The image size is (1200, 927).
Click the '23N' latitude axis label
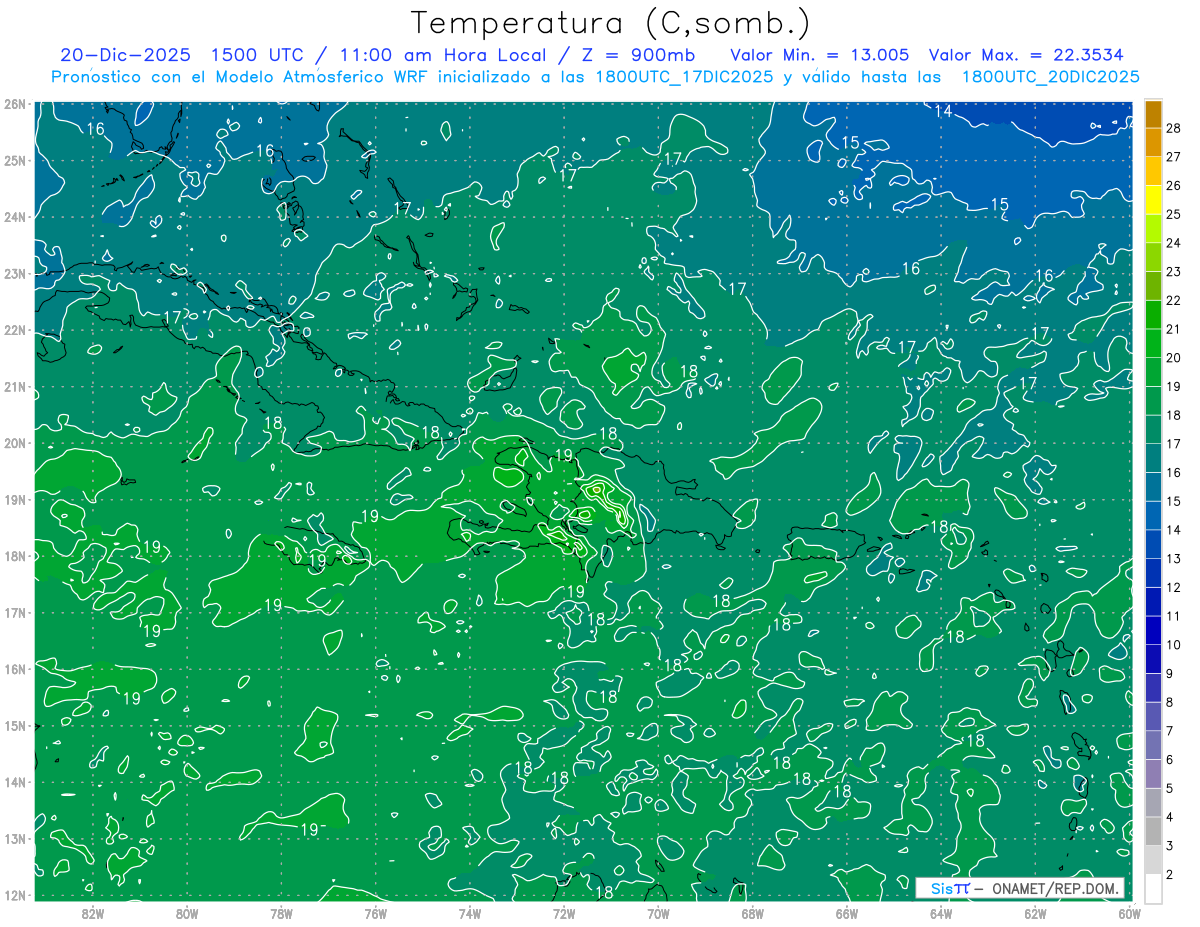(15, 273)
